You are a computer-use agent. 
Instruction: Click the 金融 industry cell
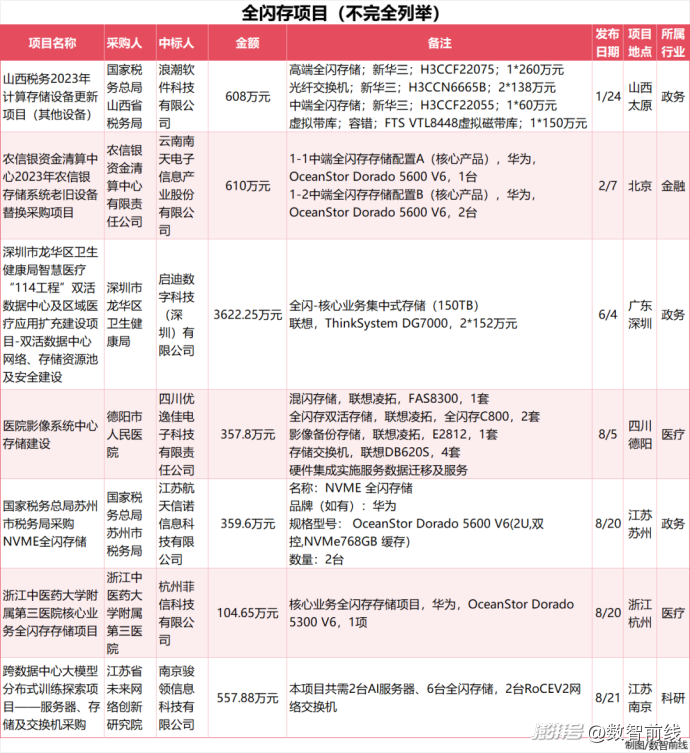click(673, 186)
